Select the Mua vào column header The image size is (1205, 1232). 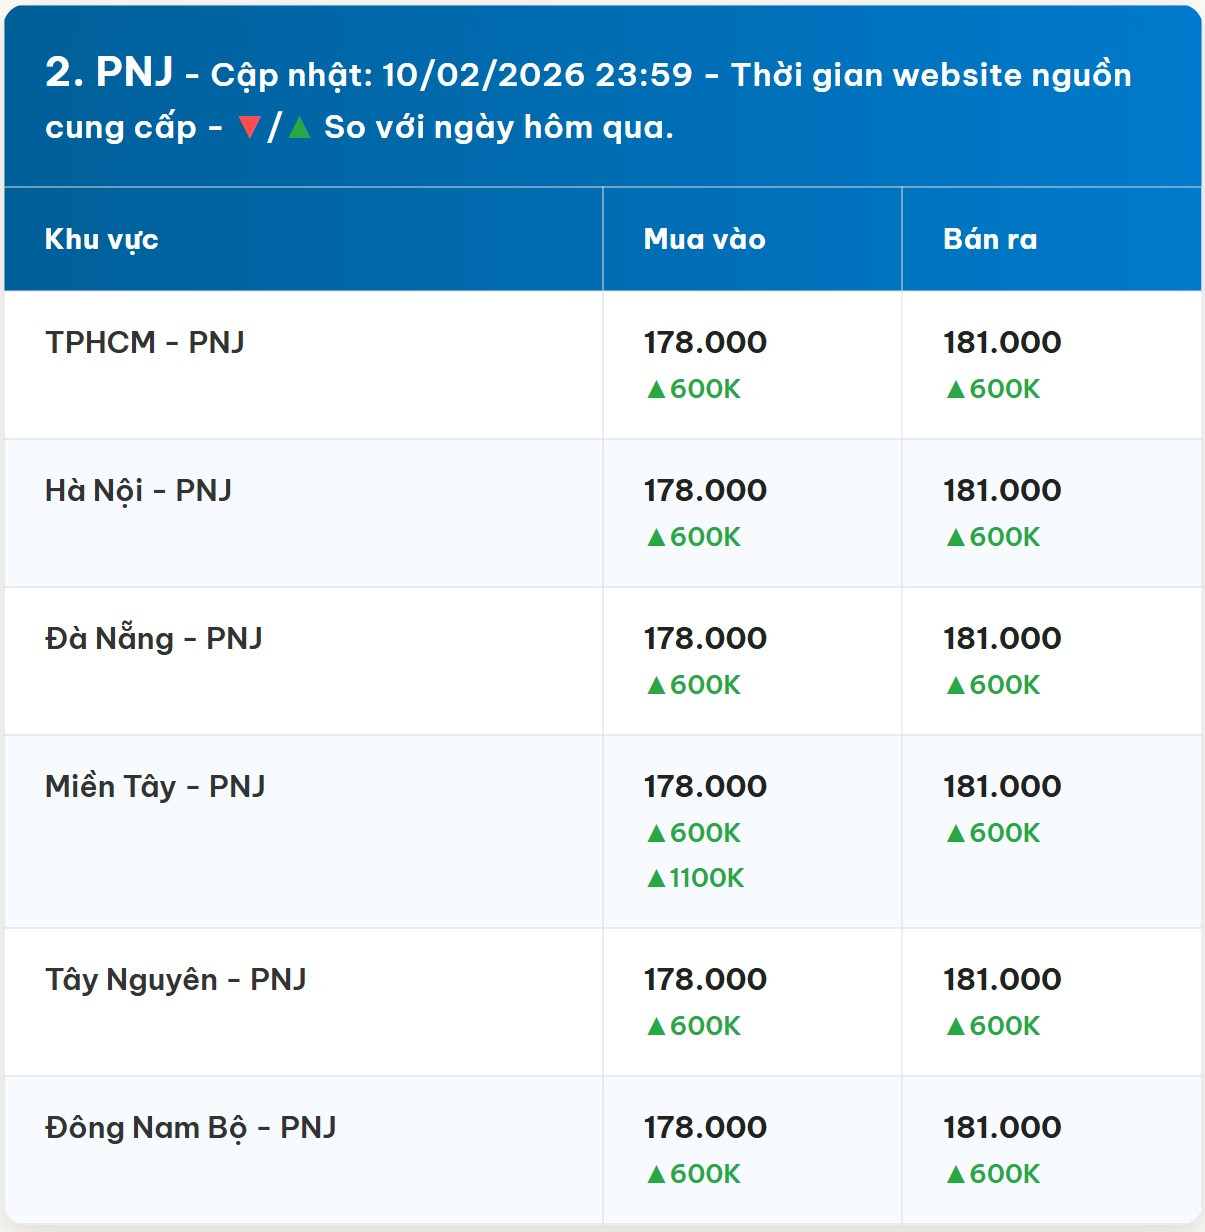[x=704, y=239]
